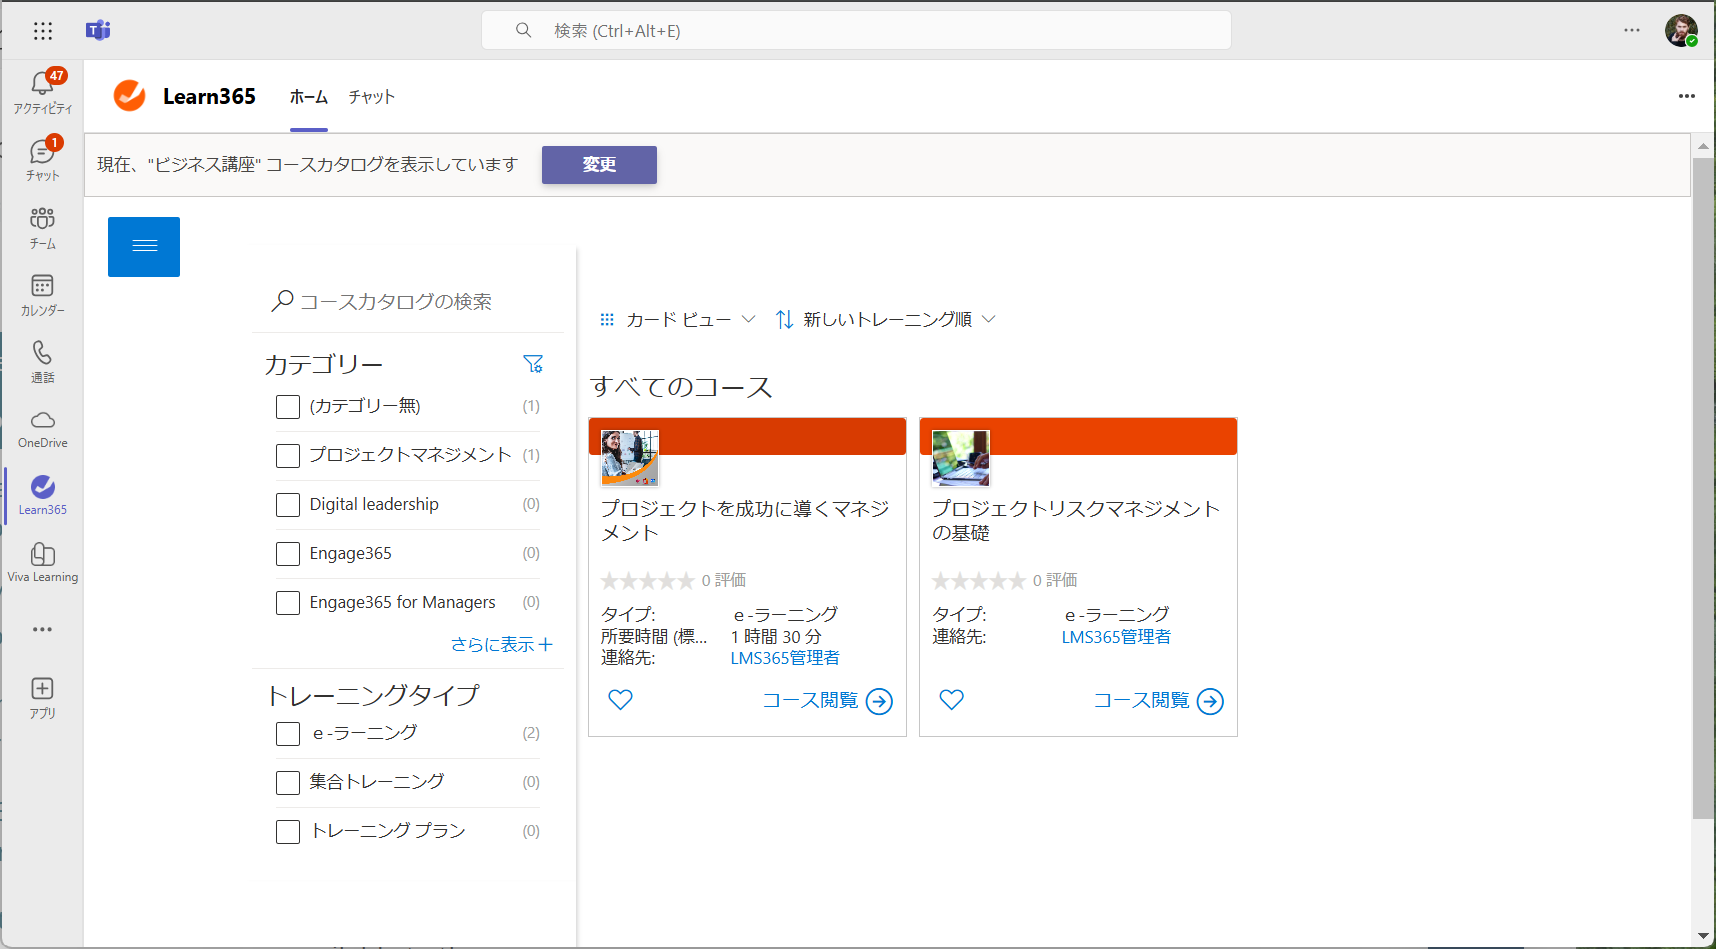The width and height of the screenshot is (1716, 949).
Task: Open Settings and more ellipsis near profile
Action: pos(1632,30)
